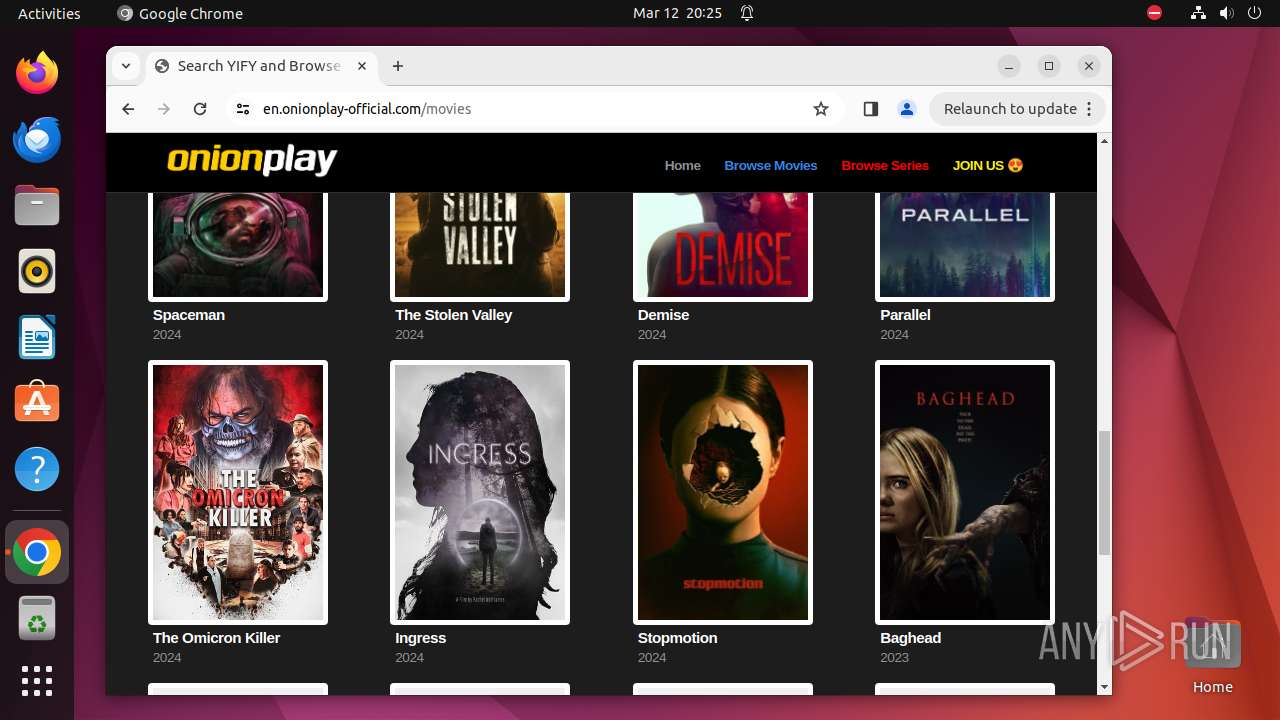Click the Parallel title text
This screenshot has height=720, width=1280.
point(905,314)
